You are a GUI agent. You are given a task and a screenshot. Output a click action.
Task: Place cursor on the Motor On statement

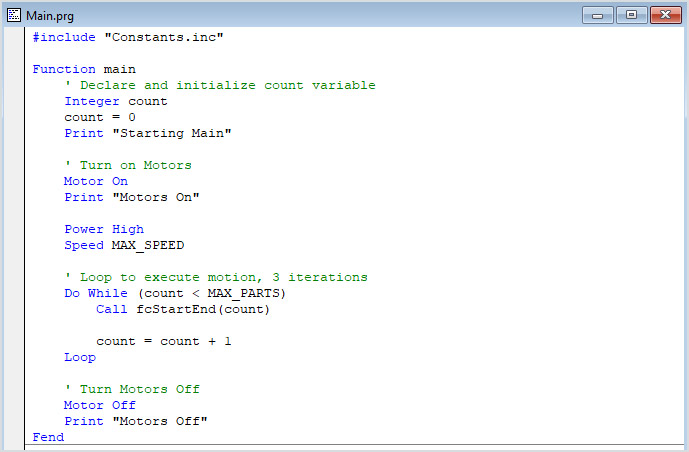pyautogui.click(x=96, y=181)
